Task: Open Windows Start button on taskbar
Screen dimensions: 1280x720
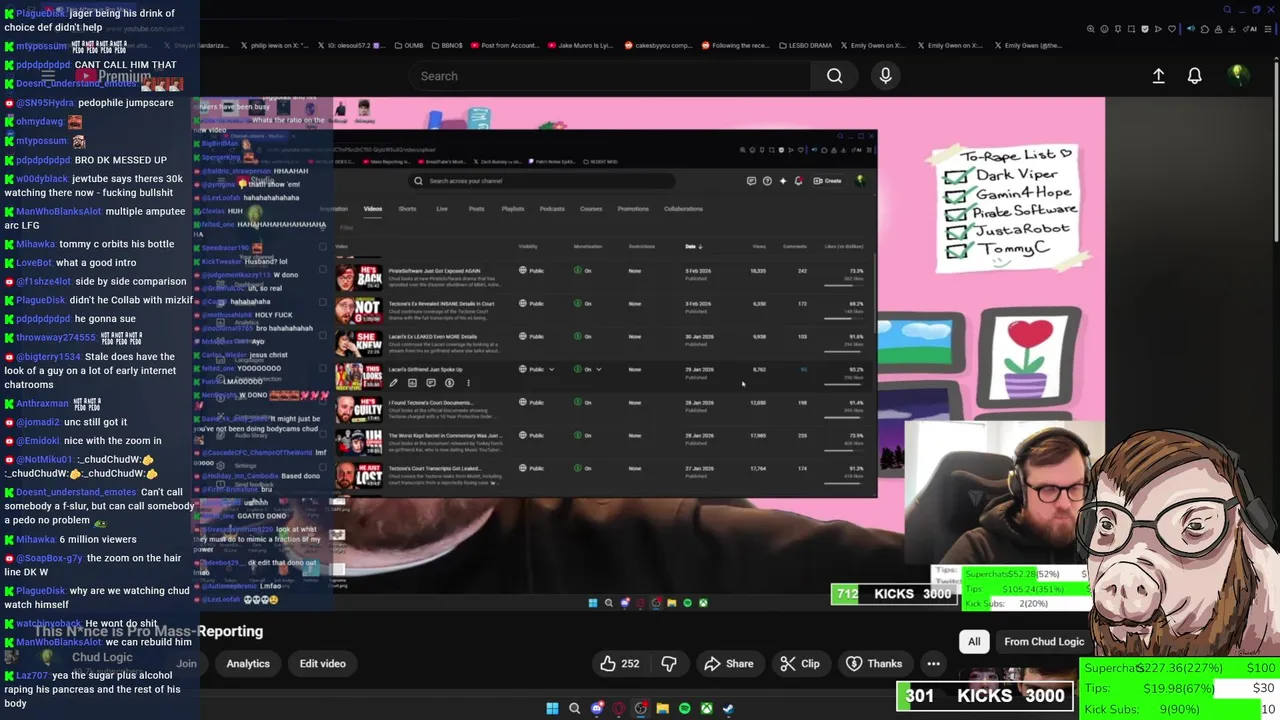Action: (552, 709)
